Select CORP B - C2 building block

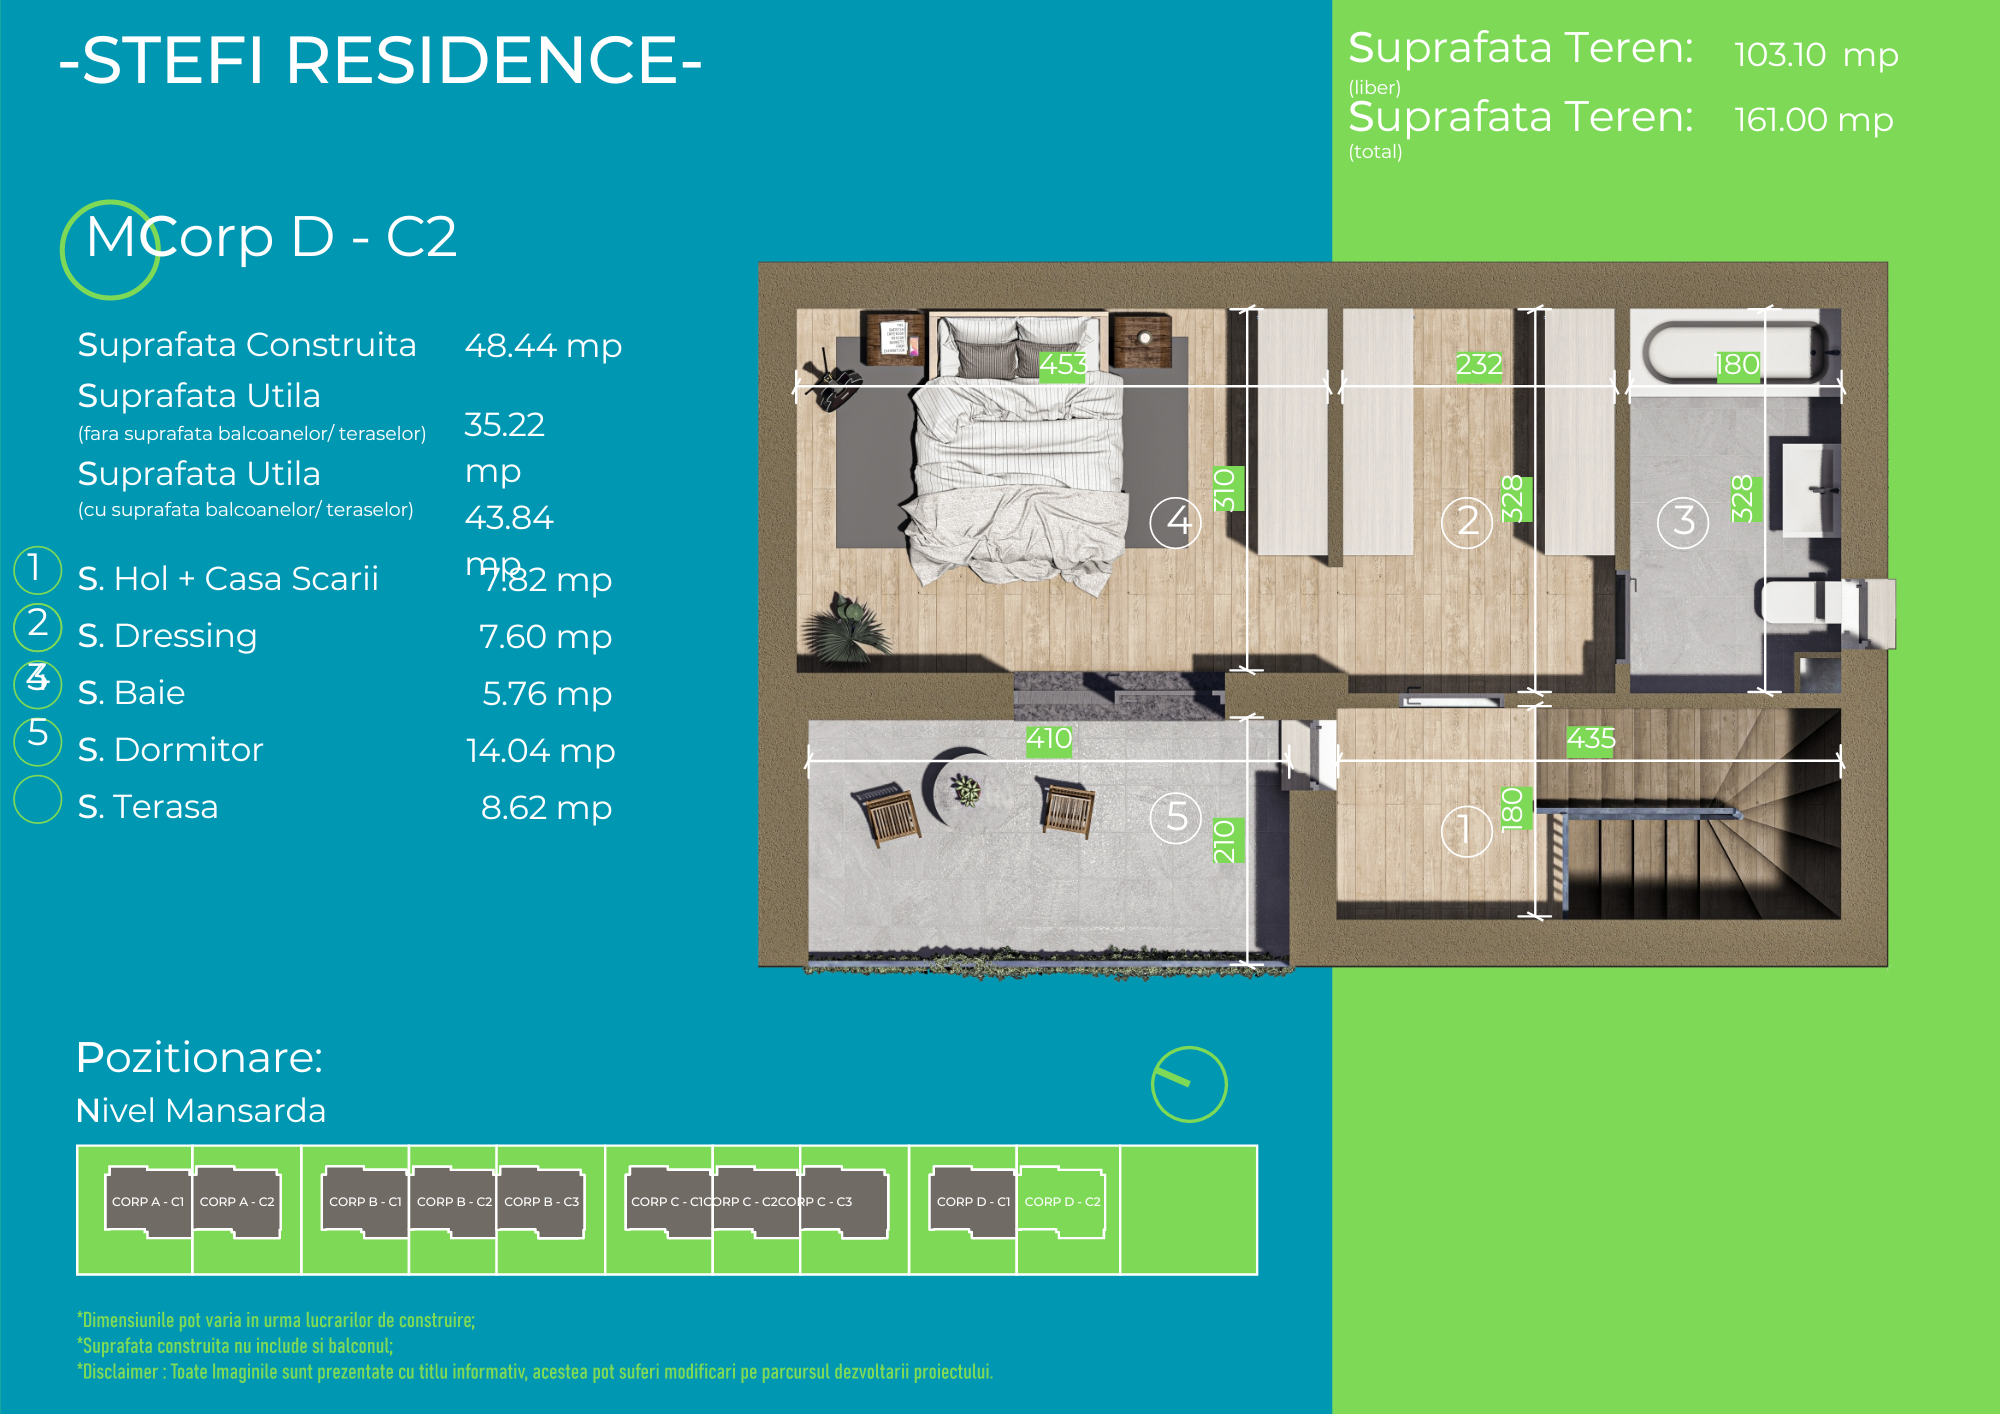pyautogui.click(x=454, y=1202)
